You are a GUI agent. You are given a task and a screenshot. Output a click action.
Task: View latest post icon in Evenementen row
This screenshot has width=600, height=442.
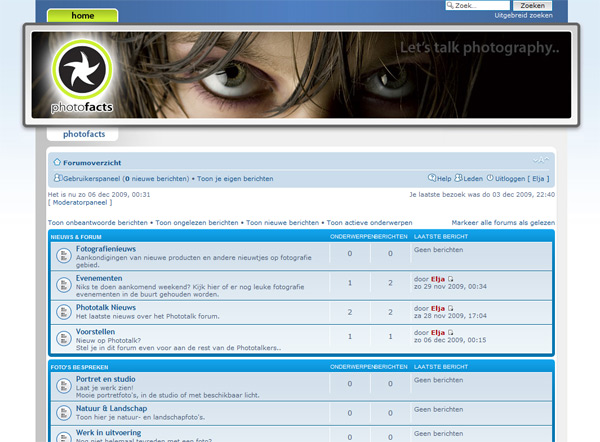click(x=451, y=279)
